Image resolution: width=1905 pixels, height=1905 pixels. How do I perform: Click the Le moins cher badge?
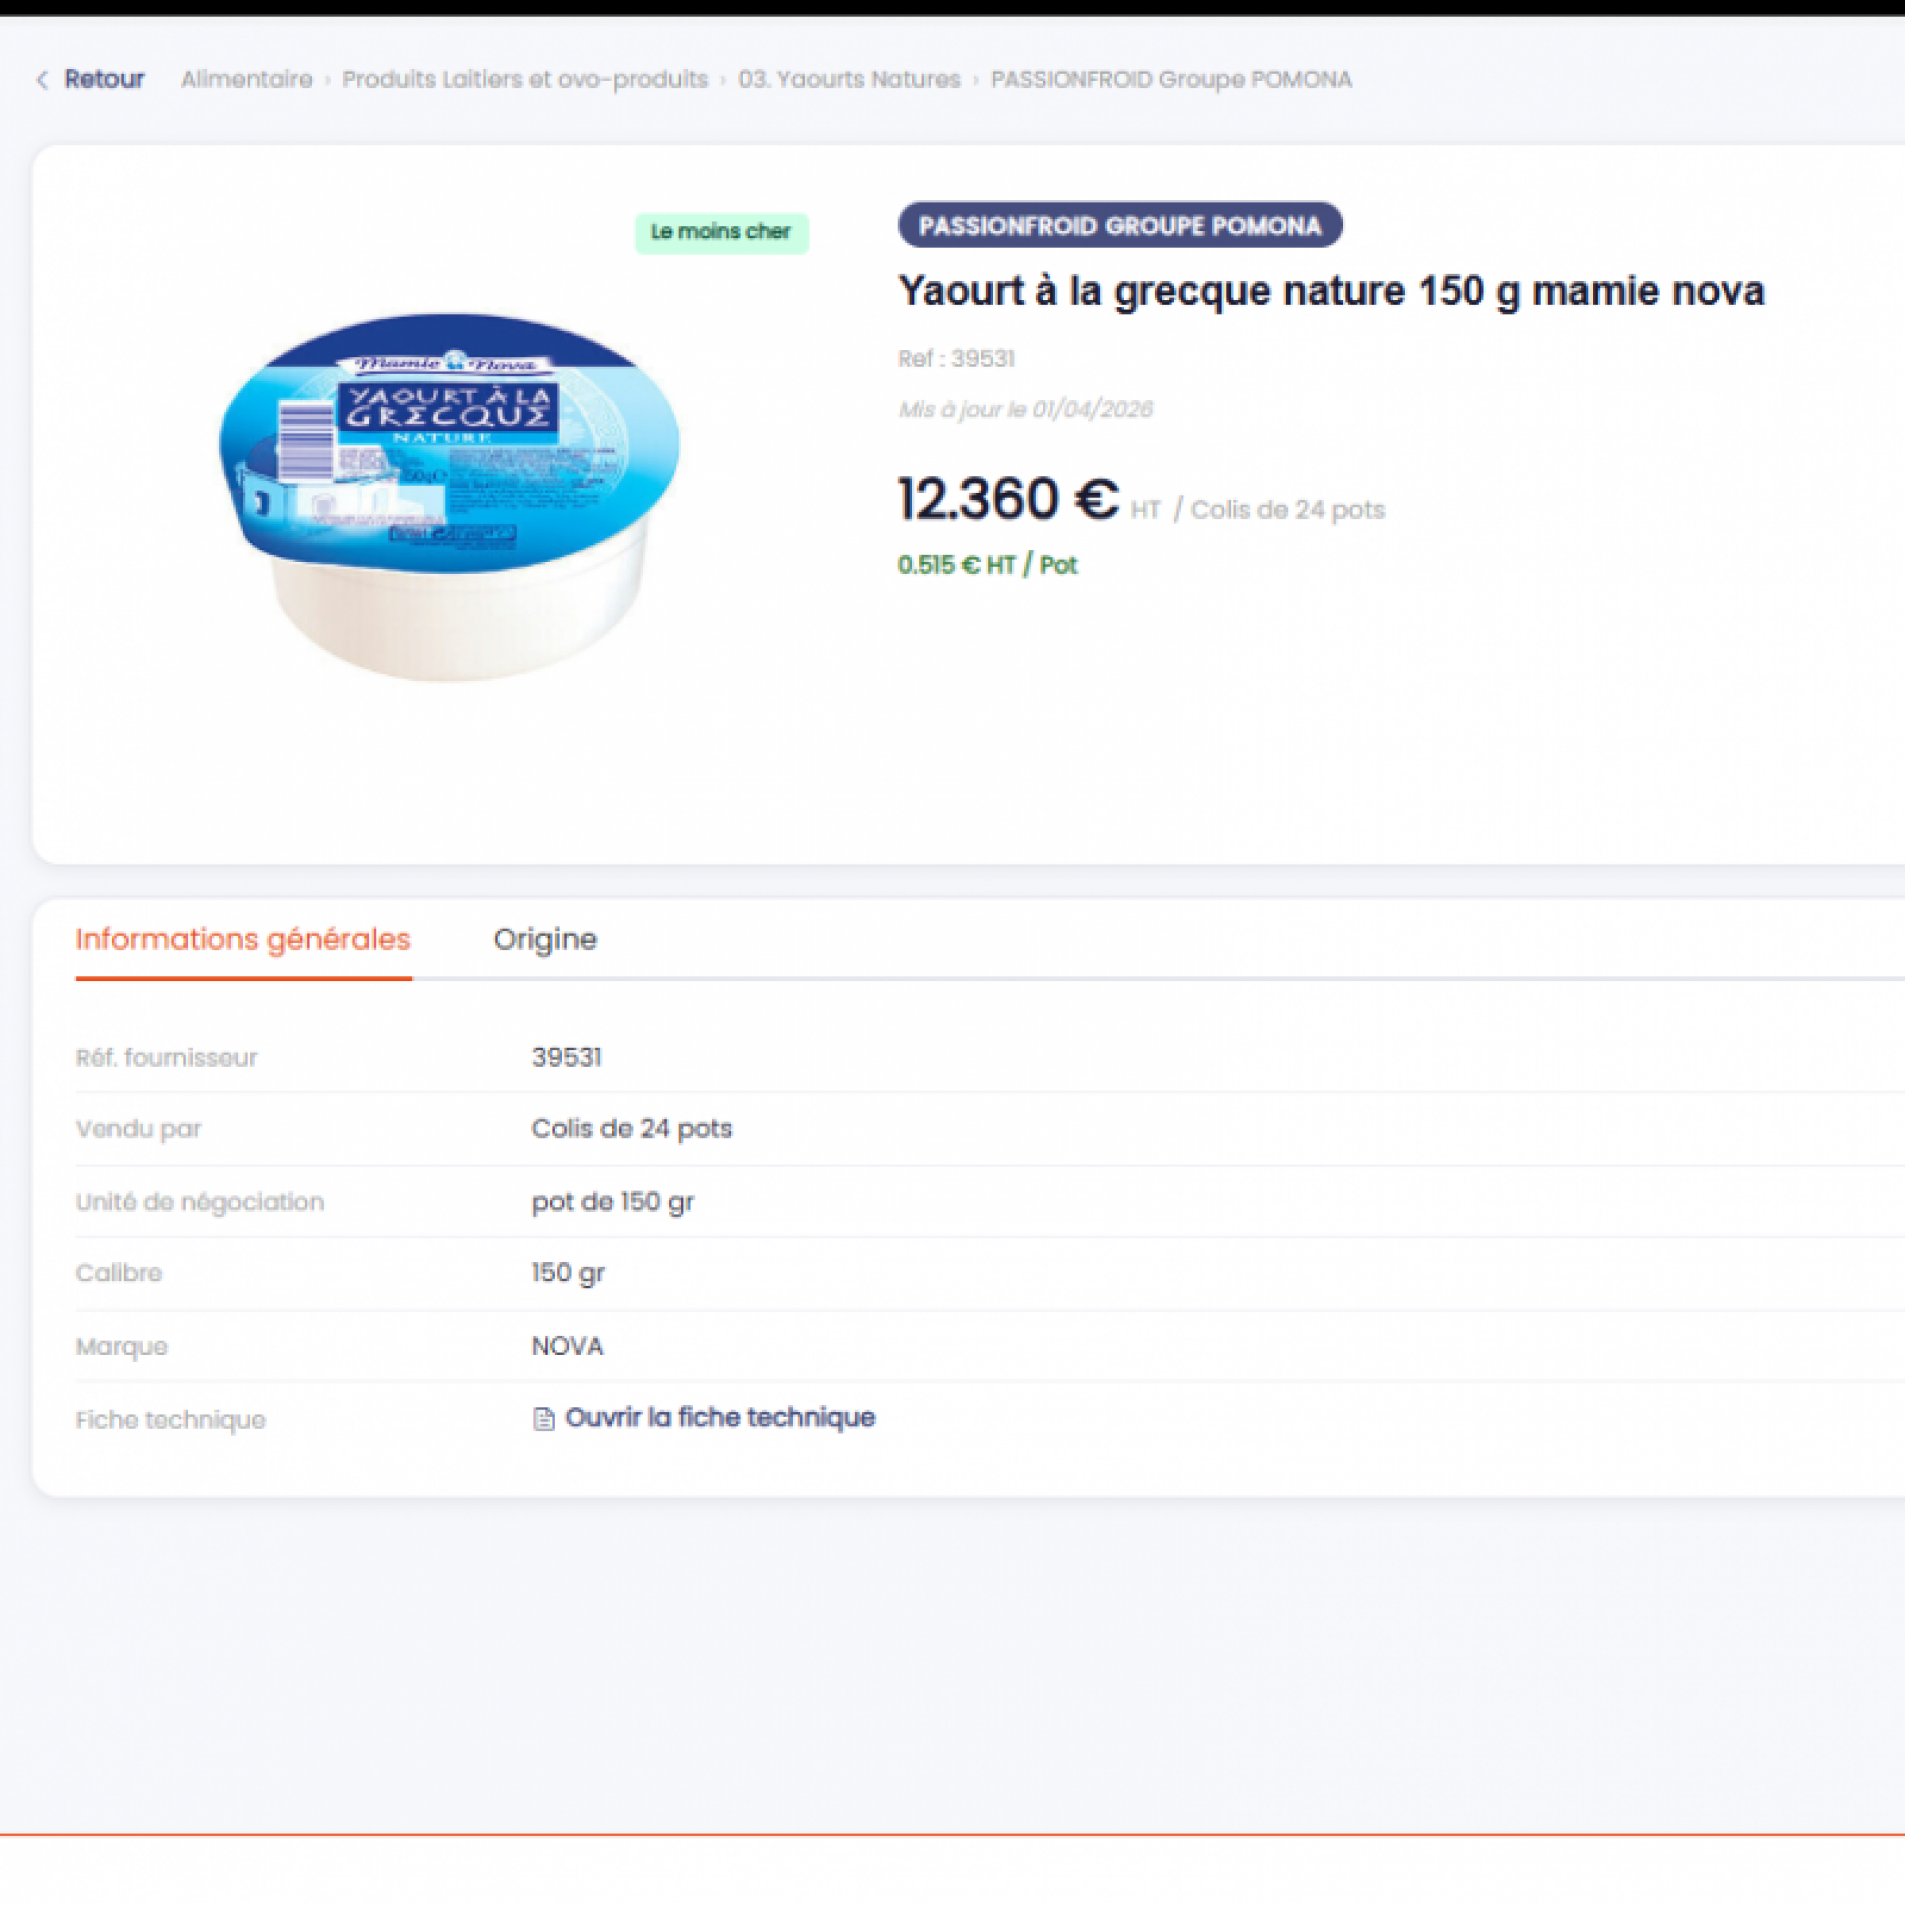721,232
